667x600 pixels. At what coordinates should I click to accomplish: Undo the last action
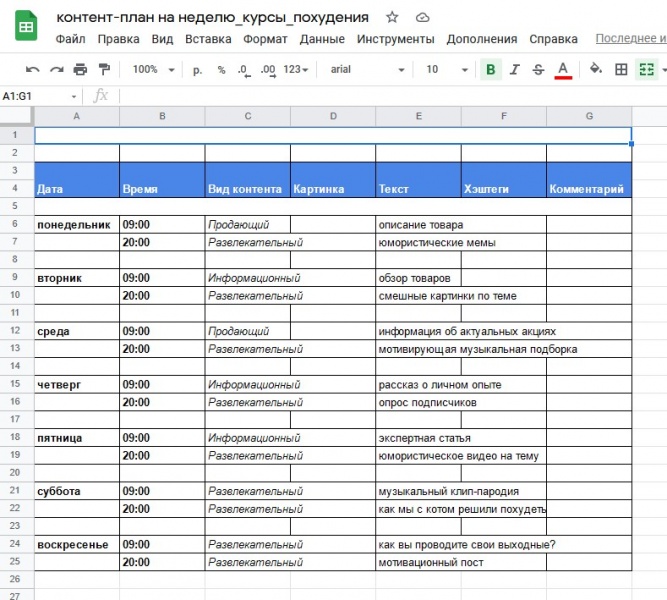tap(32, 69)
